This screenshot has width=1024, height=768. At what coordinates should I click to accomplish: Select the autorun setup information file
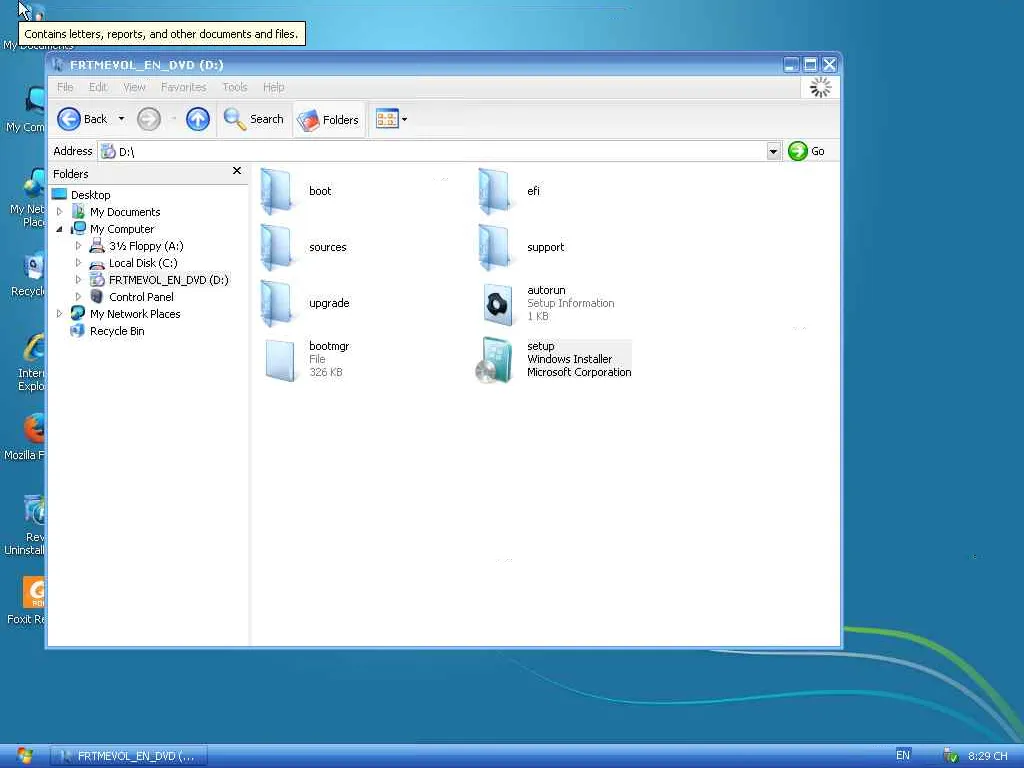[x=498, y=304]
